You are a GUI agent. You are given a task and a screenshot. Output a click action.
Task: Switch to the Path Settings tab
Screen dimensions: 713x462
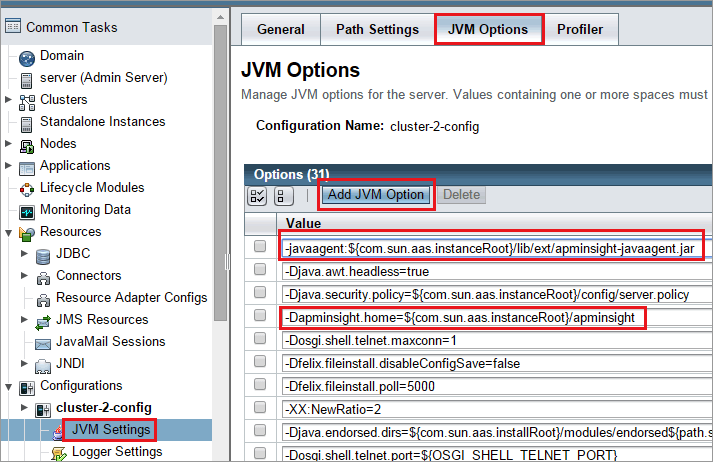point(377,29)
